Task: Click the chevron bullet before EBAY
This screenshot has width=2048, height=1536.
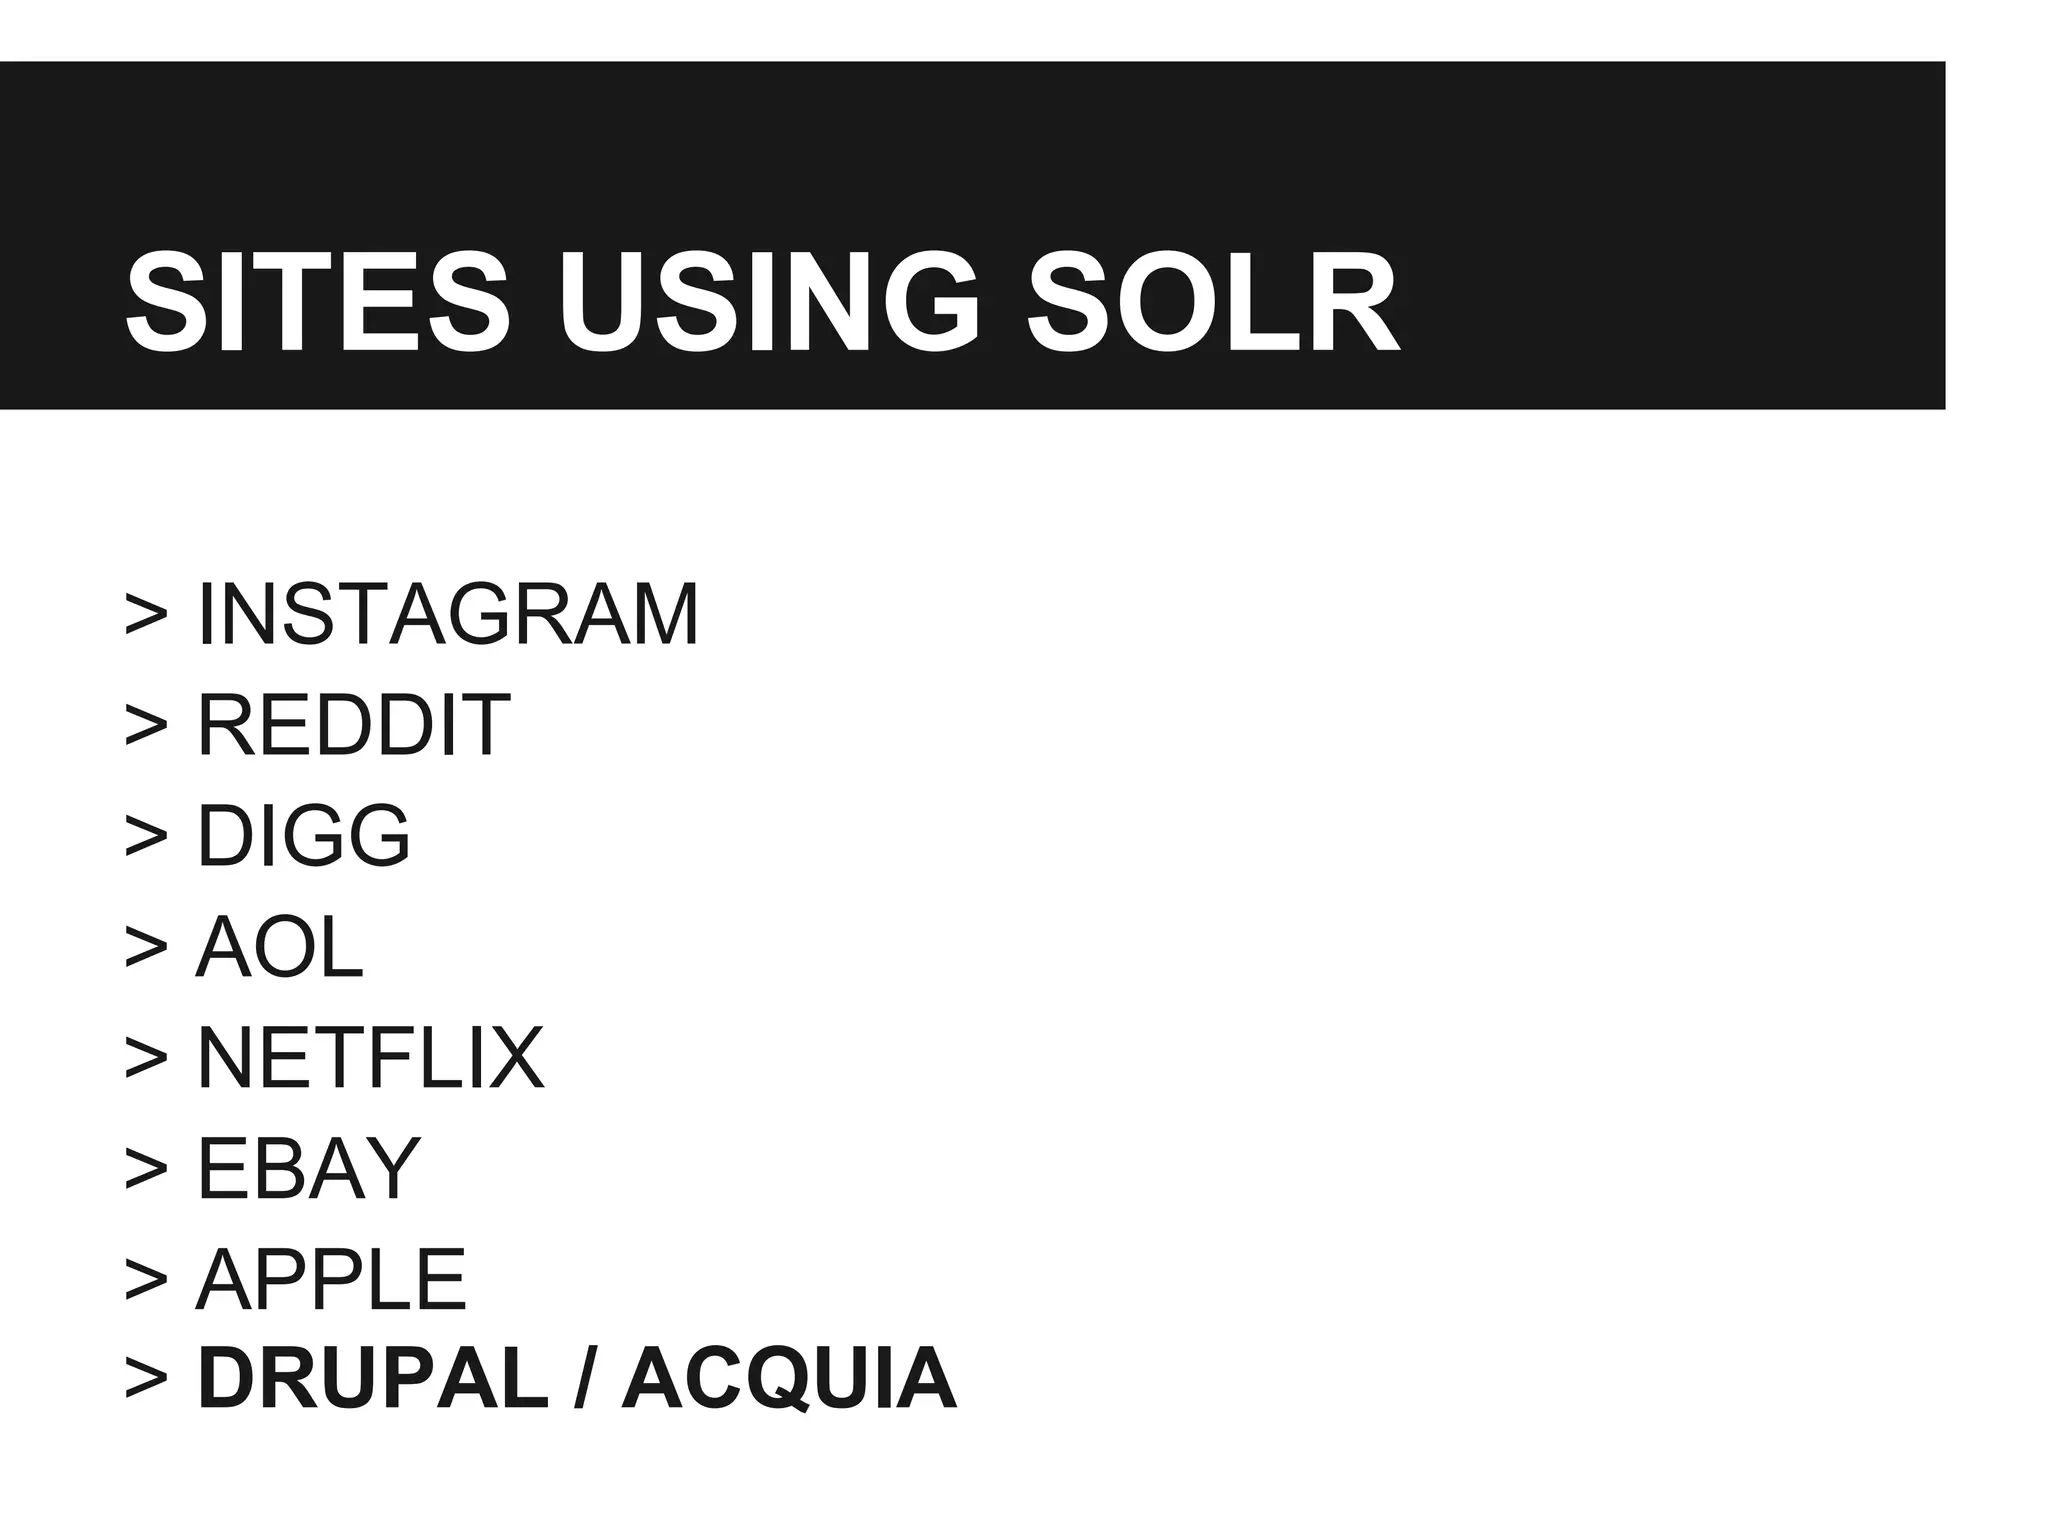Action: pyautogui.click(x=146, y=1168)
